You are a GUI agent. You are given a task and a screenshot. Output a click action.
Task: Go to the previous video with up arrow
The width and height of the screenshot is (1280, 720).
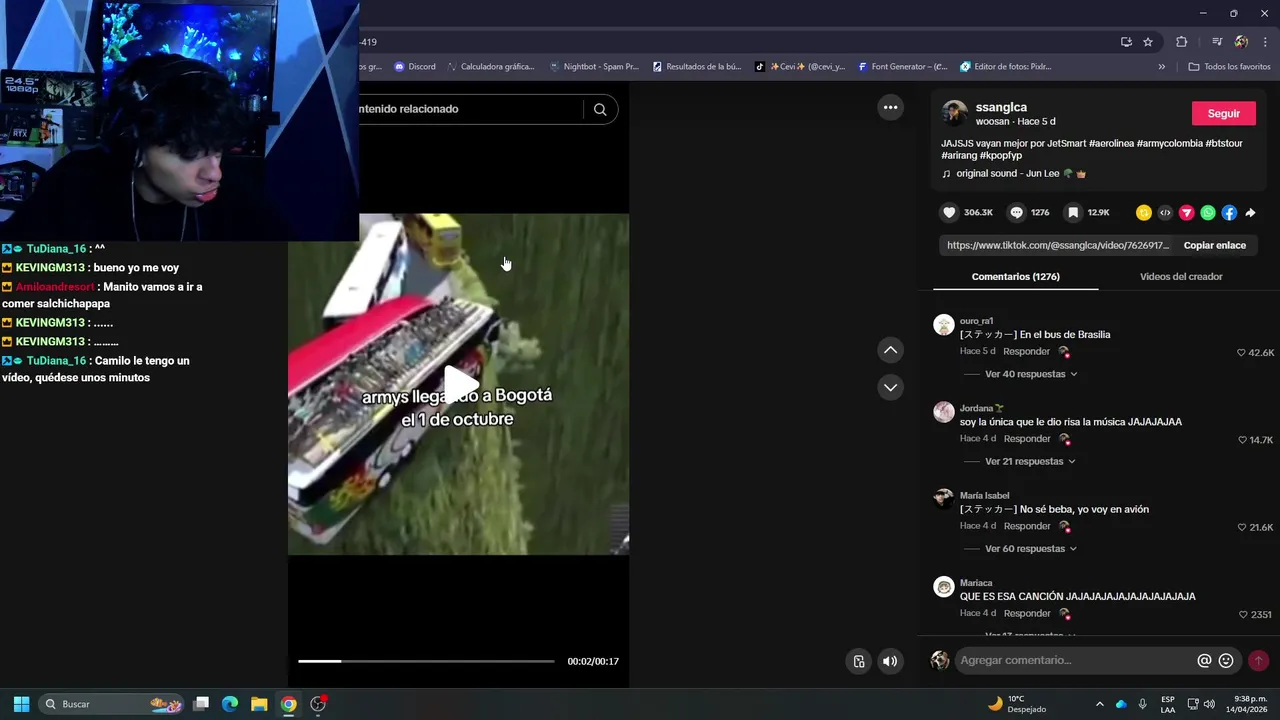pos(890,350)
